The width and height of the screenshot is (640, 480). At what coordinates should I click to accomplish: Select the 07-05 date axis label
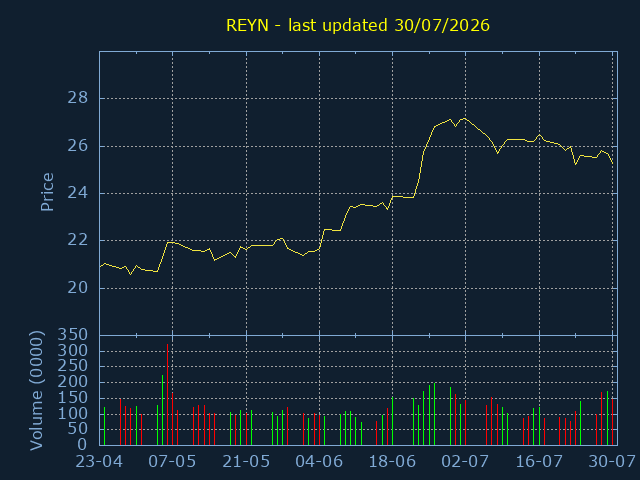pos(172,462)
